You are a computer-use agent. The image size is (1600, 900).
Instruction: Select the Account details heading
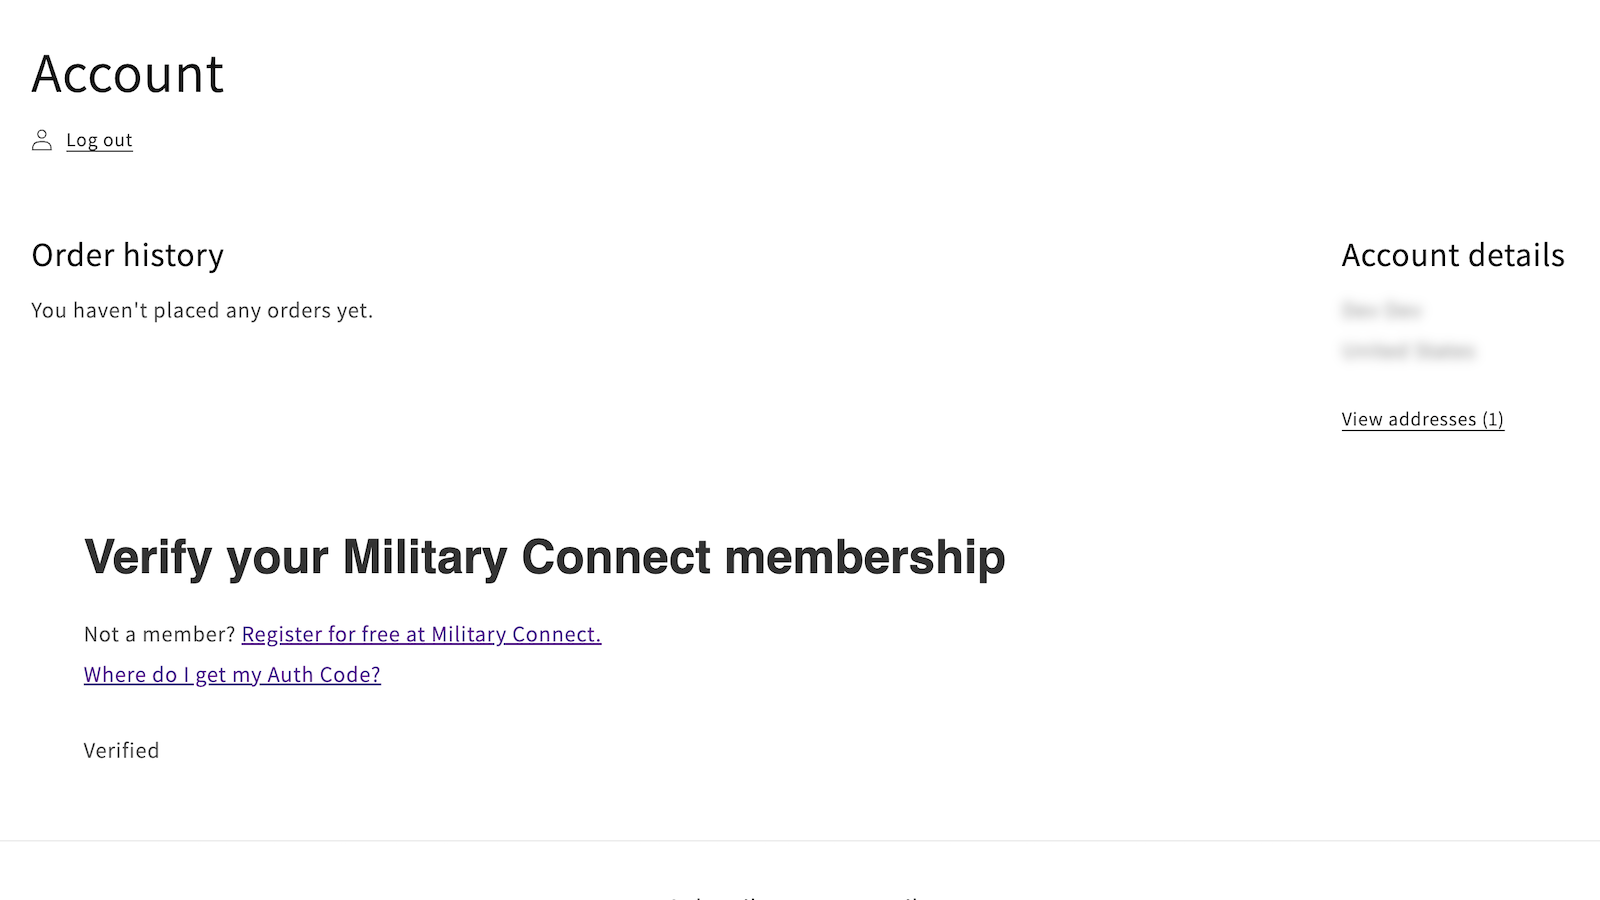click(1452, 256)
